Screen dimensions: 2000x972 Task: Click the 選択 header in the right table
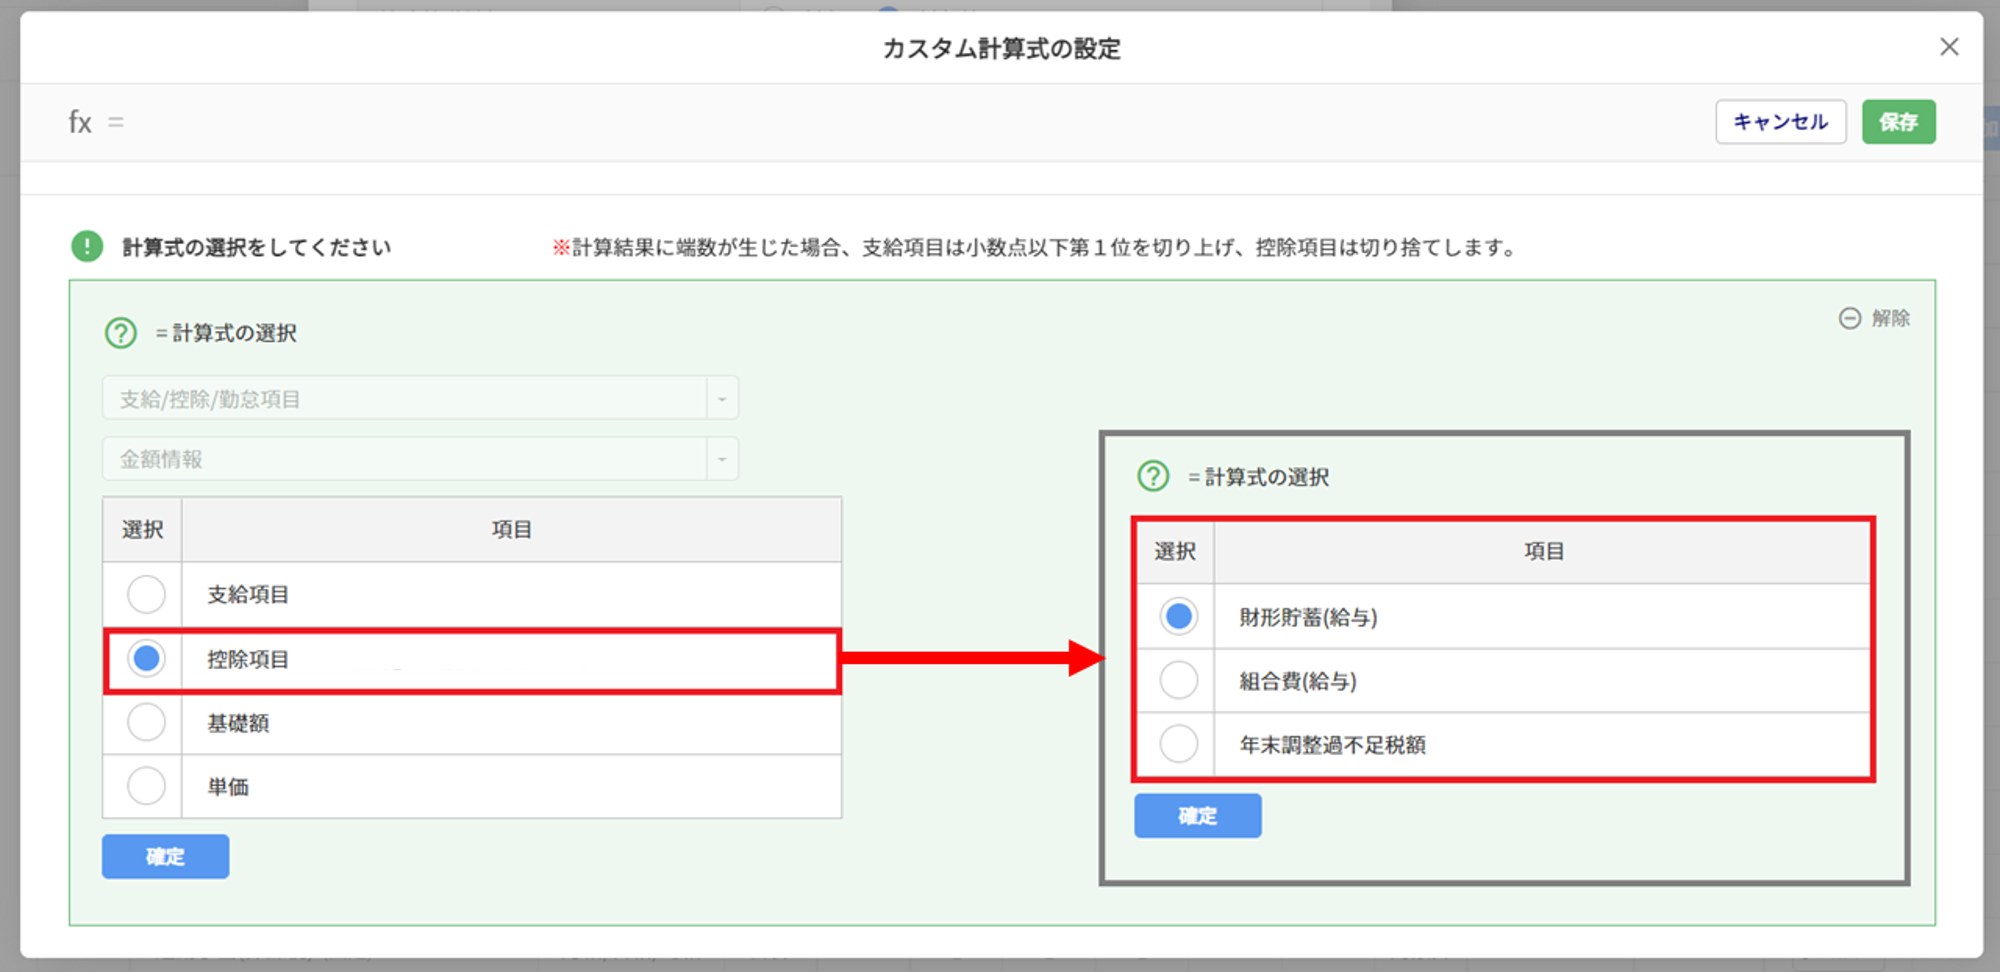[1175, 551]
